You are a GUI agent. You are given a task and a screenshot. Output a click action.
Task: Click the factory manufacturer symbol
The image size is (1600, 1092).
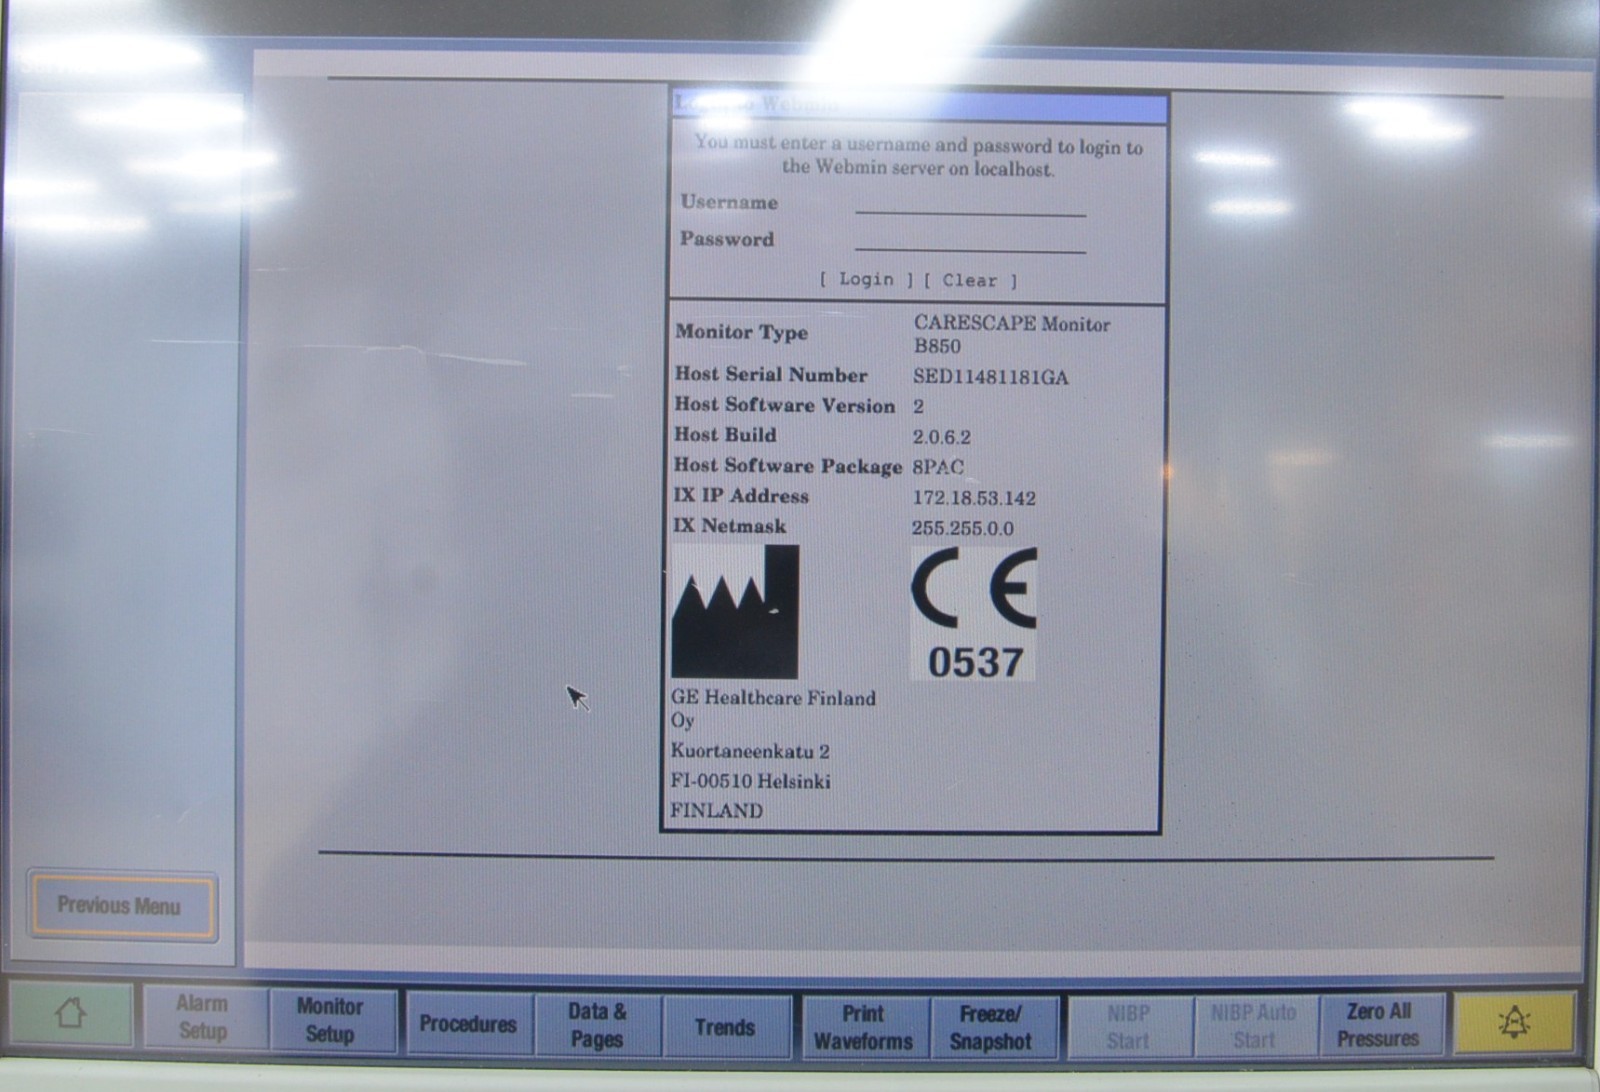(x=735, y=613)
